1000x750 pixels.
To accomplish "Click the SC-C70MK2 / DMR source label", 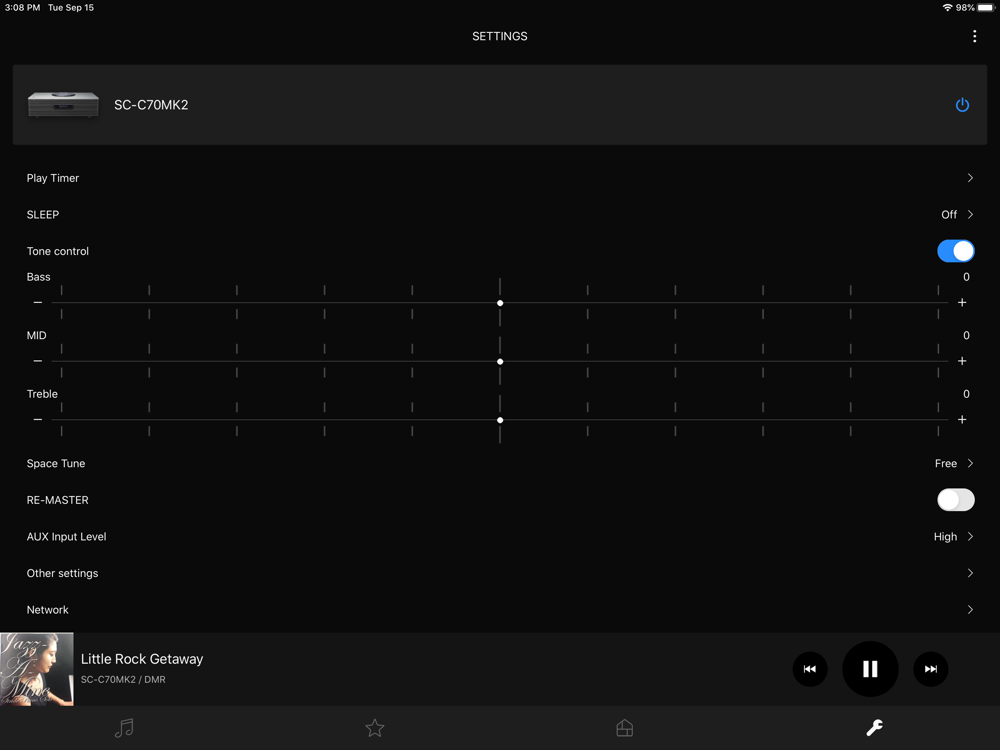I will coord(123,680).
